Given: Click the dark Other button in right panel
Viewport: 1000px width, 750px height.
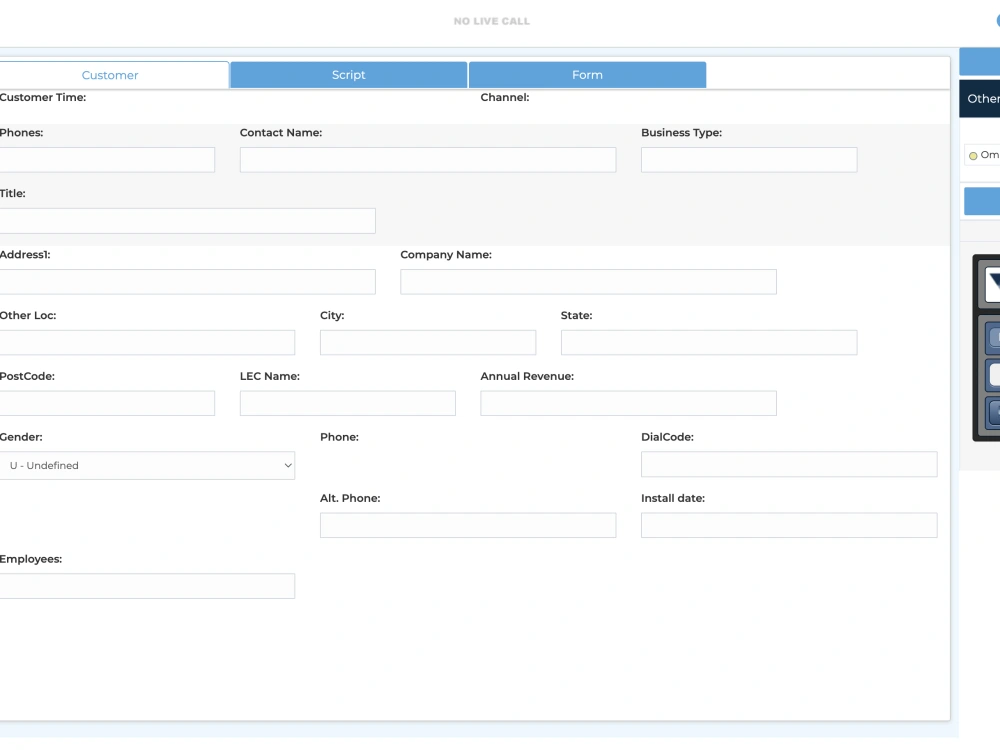Looking at the screenshot, I should (983, 98).
